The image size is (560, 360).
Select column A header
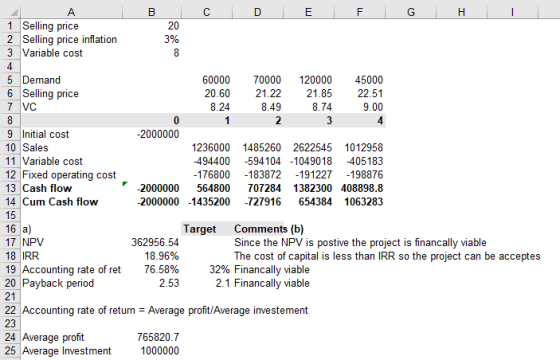(71, 12)
